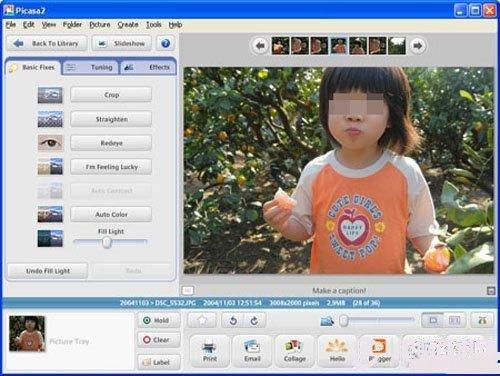Publish the picture with Blogger
The width and height of the screenshot is (500, 376).
380,351
